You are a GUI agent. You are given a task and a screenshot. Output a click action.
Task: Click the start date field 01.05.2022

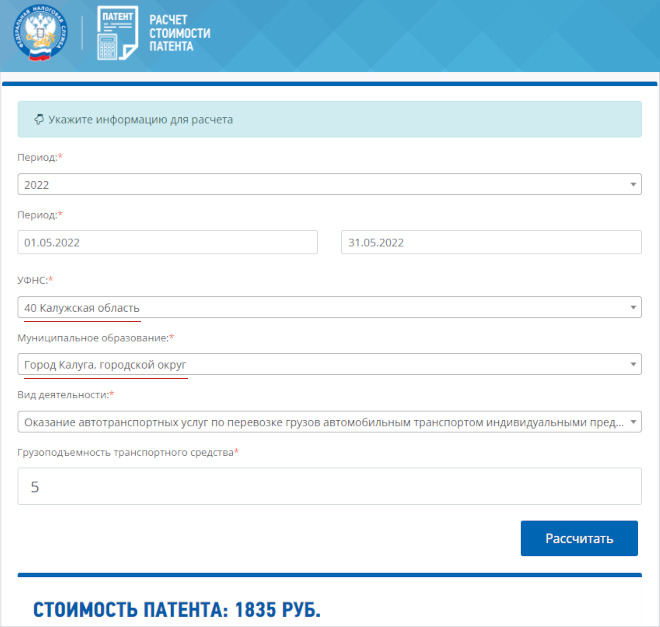coord(168,242)
